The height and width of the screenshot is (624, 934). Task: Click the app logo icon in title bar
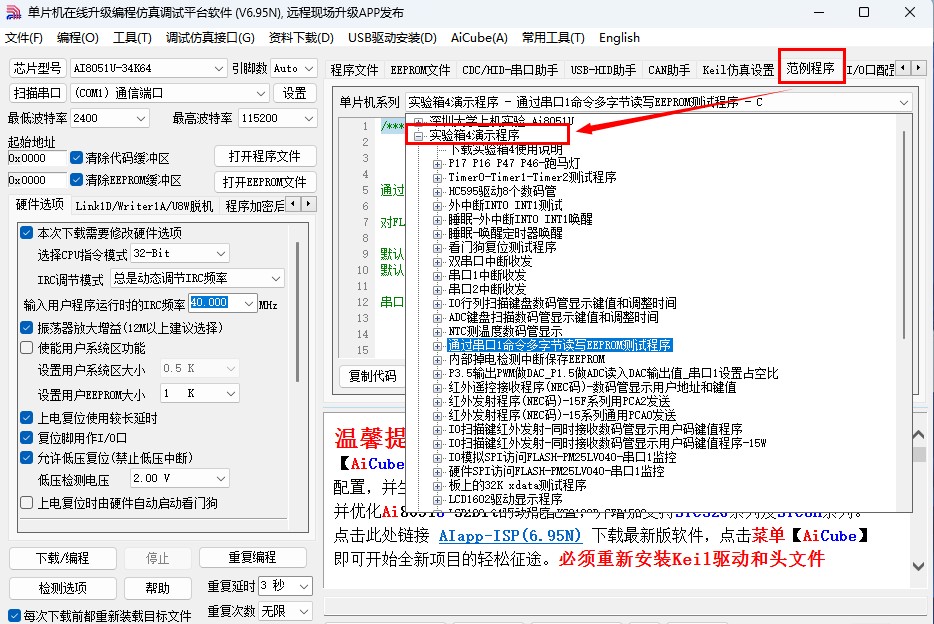click(x=13, y=13)
